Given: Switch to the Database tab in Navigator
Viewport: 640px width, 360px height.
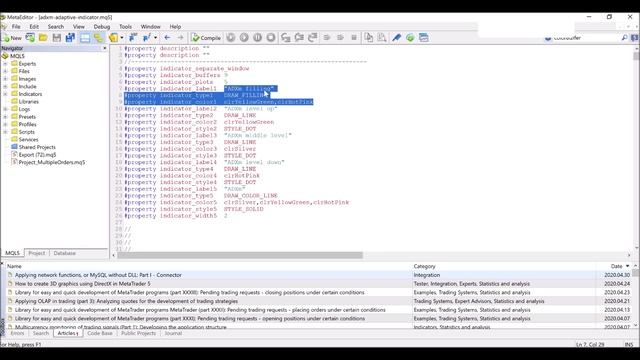Looking at the screenshot, I should [x=64, y=253].
